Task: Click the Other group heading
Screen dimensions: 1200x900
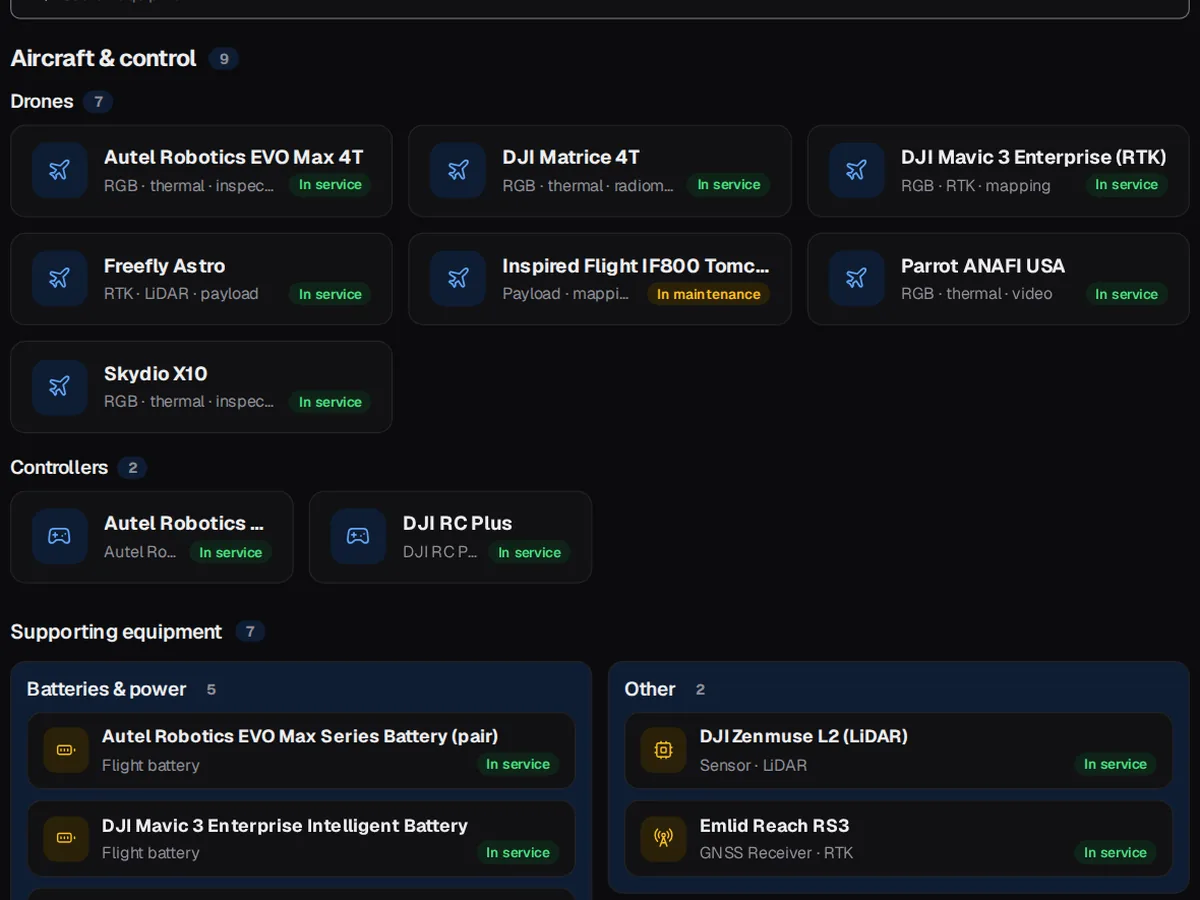Action: 650,689
